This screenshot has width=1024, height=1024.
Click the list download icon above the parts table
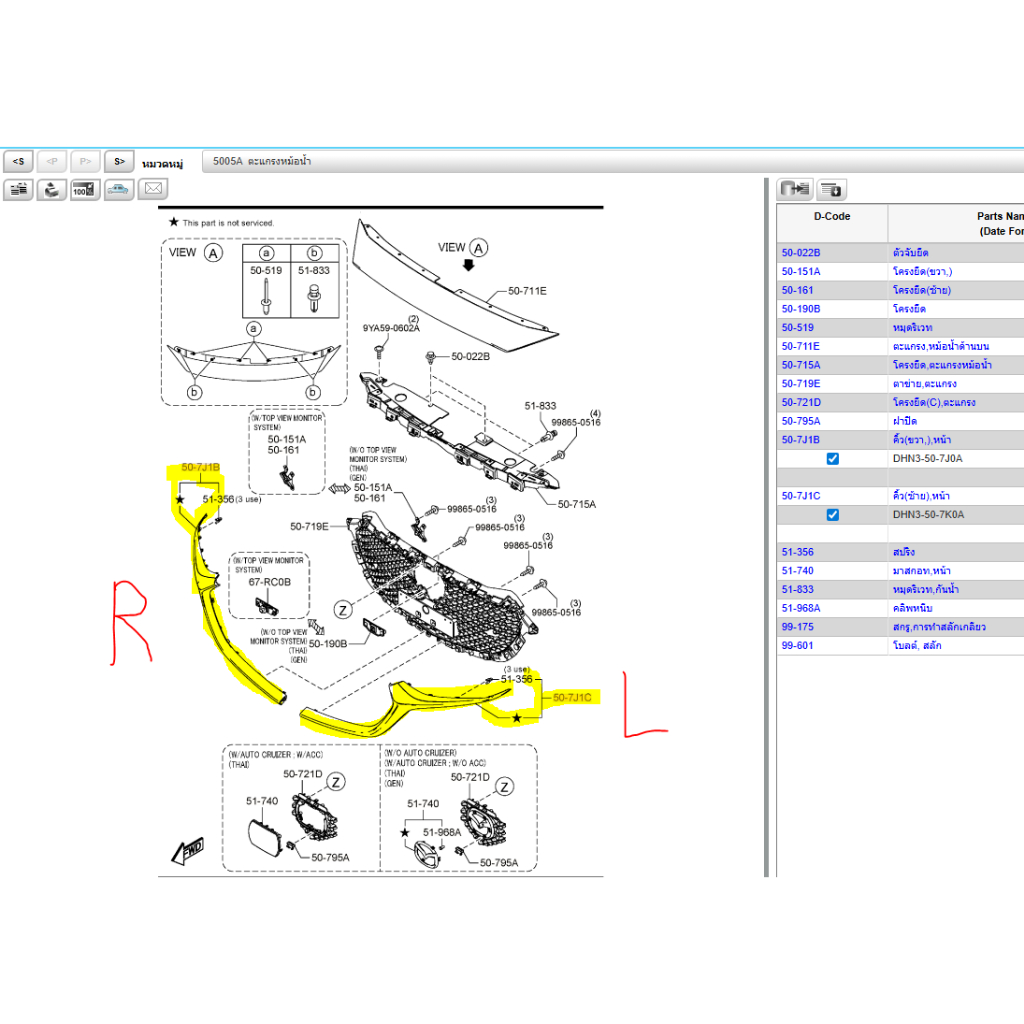(831, 189)
